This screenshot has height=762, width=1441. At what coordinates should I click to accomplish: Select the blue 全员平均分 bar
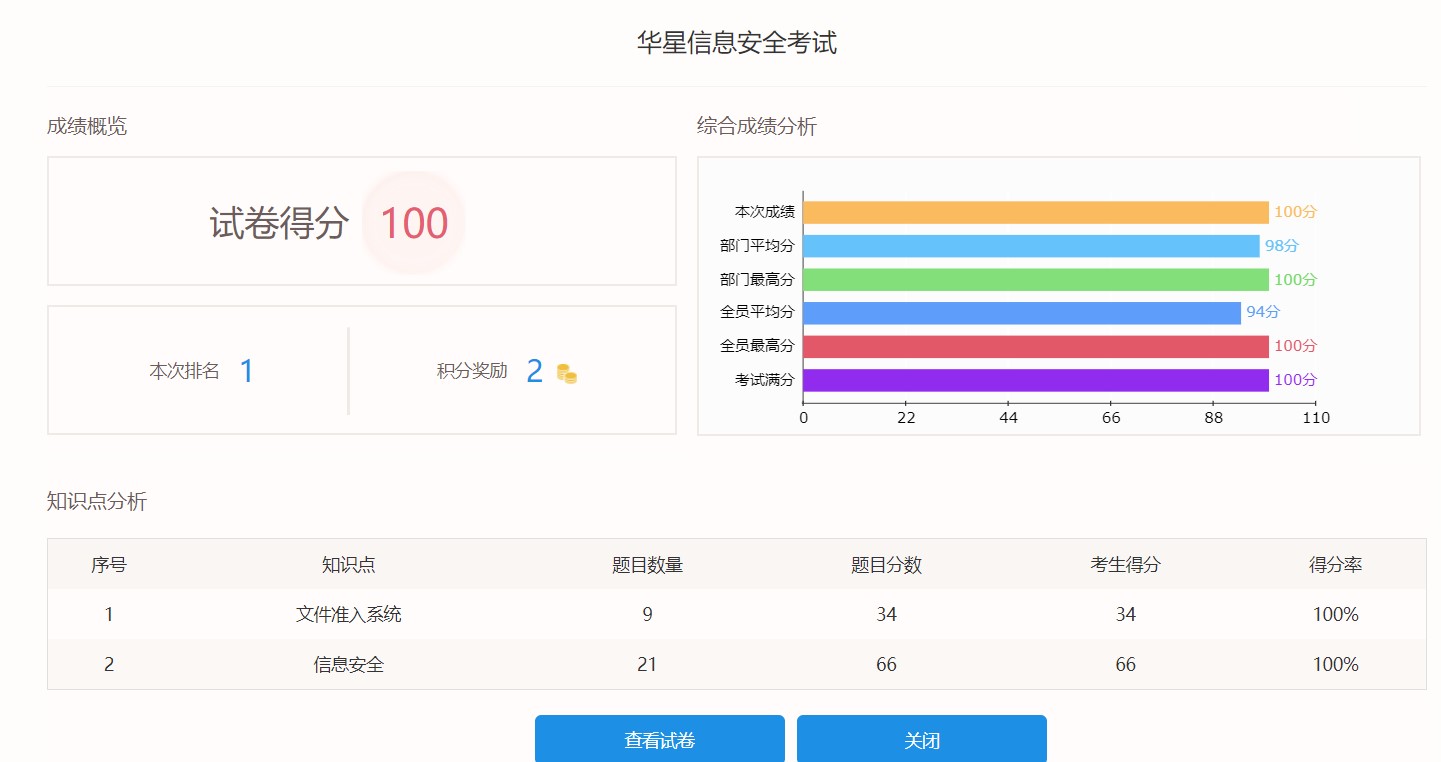tap(1021, 312)
